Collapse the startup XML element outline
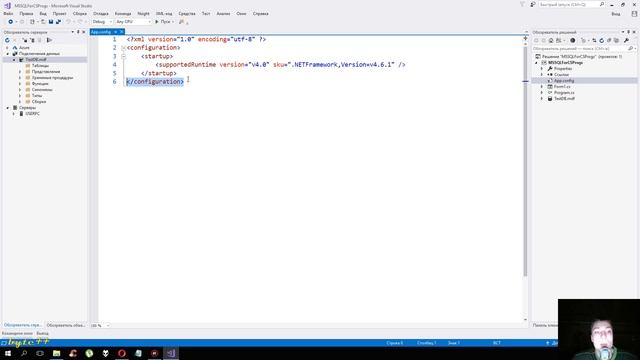The image size is (640, 360). (123, 56)
